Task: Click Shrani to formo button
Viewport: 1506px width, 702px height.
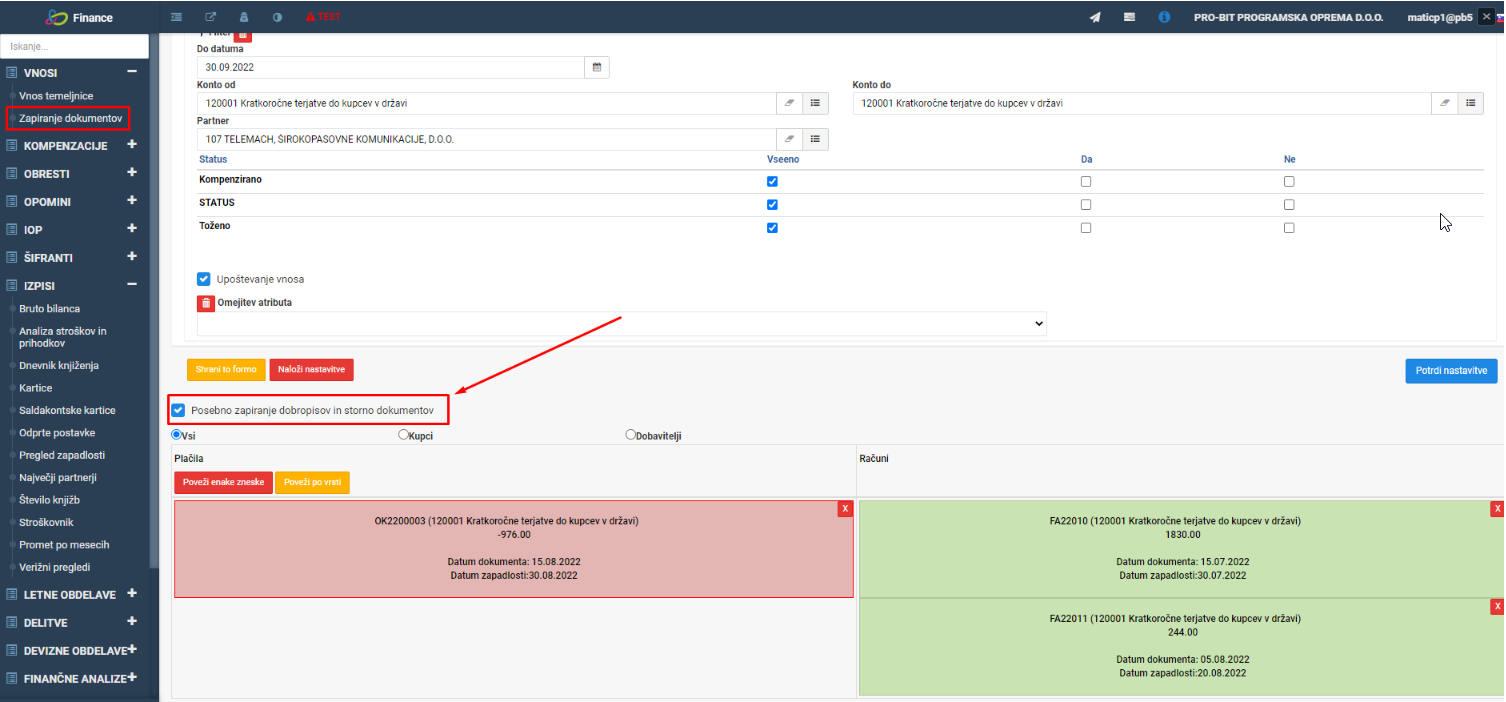Action: point(226,369)
